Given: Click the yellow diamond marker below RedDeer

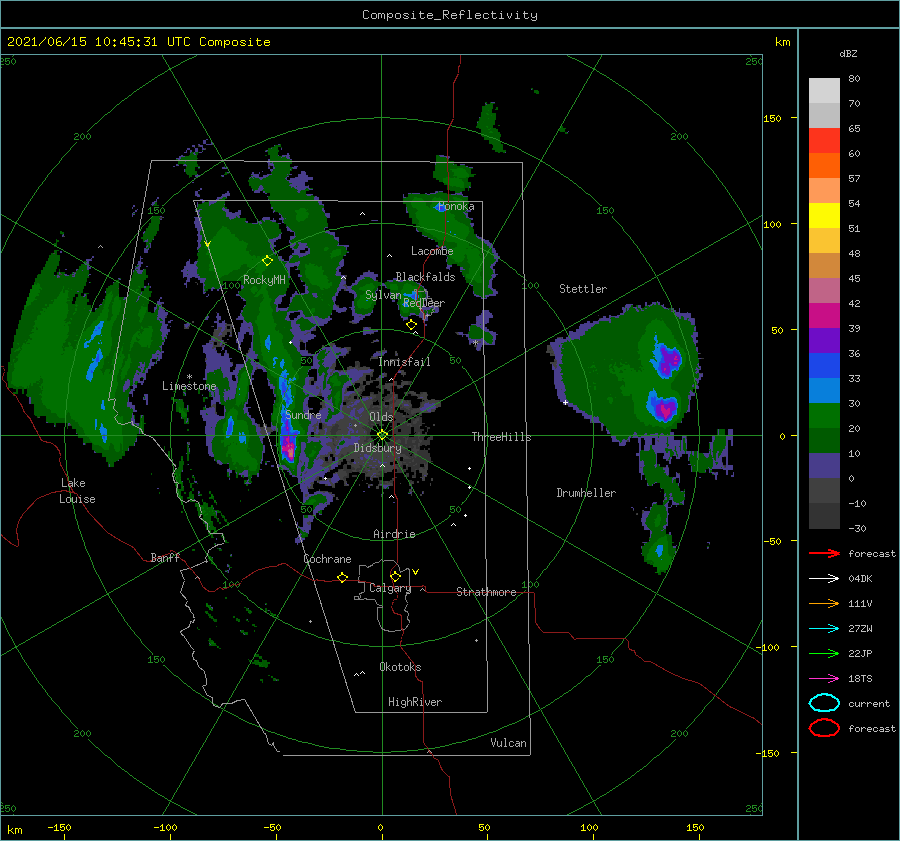Looking at the screenshot, I should click(x=411, y=325).
